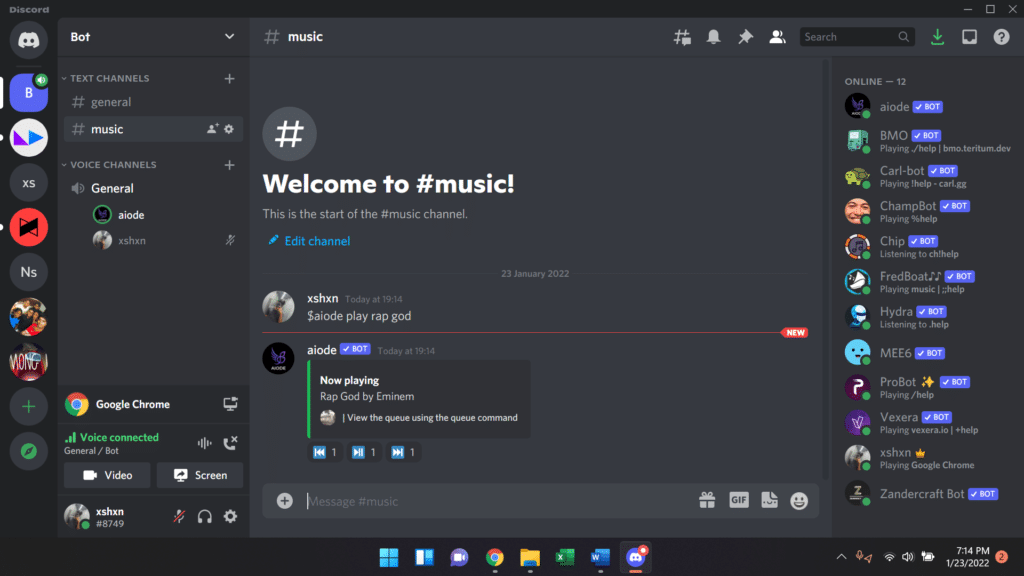Viewport: 1024px width, 576px height.
Task: Collapse the VOICE CHANNELS category
Action: click(x=110, y=164)
